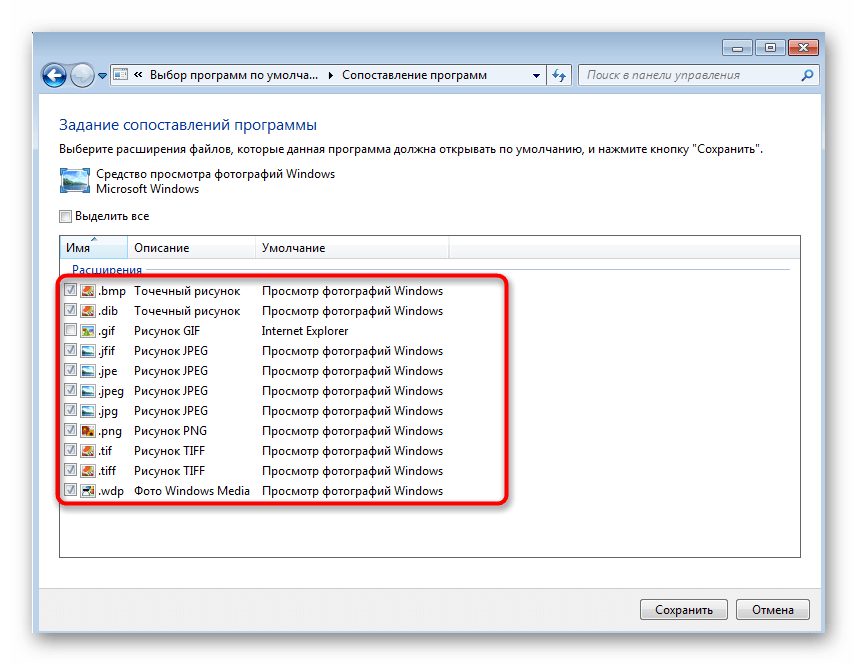The image size is (857, 665).
Task: Click the .wdp file type icon
Action: 87,491
